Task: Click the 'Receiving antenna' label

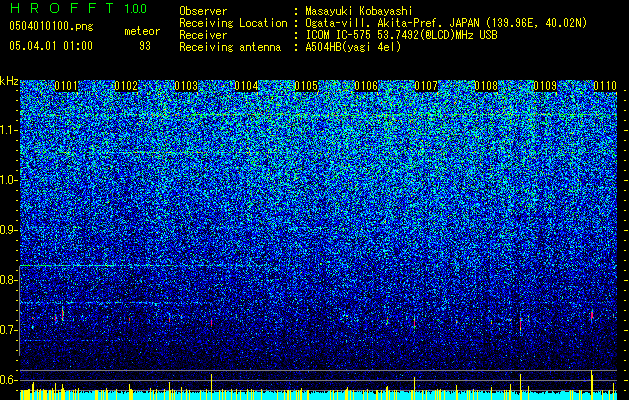Action: [230, 47]
